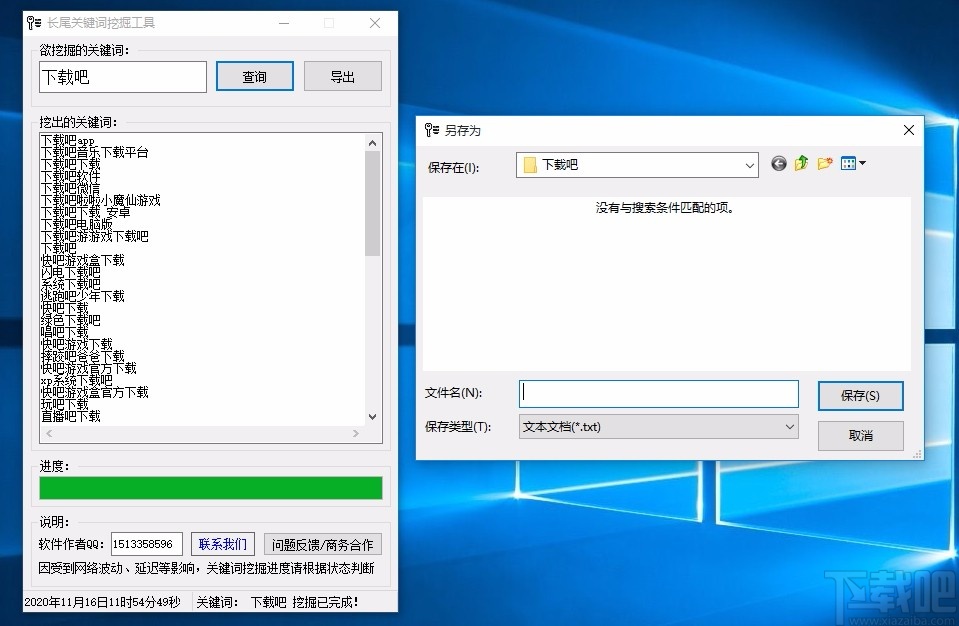Click the back navigation arrow in Save As dialog
Screen dimensions: 959x626
tap(779, 163)
